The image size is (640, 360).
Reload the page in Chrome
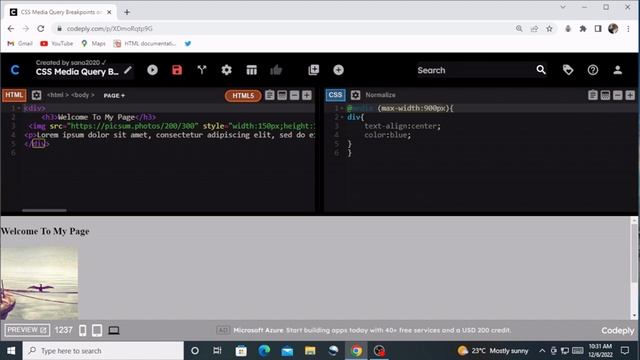click(41, 29)
